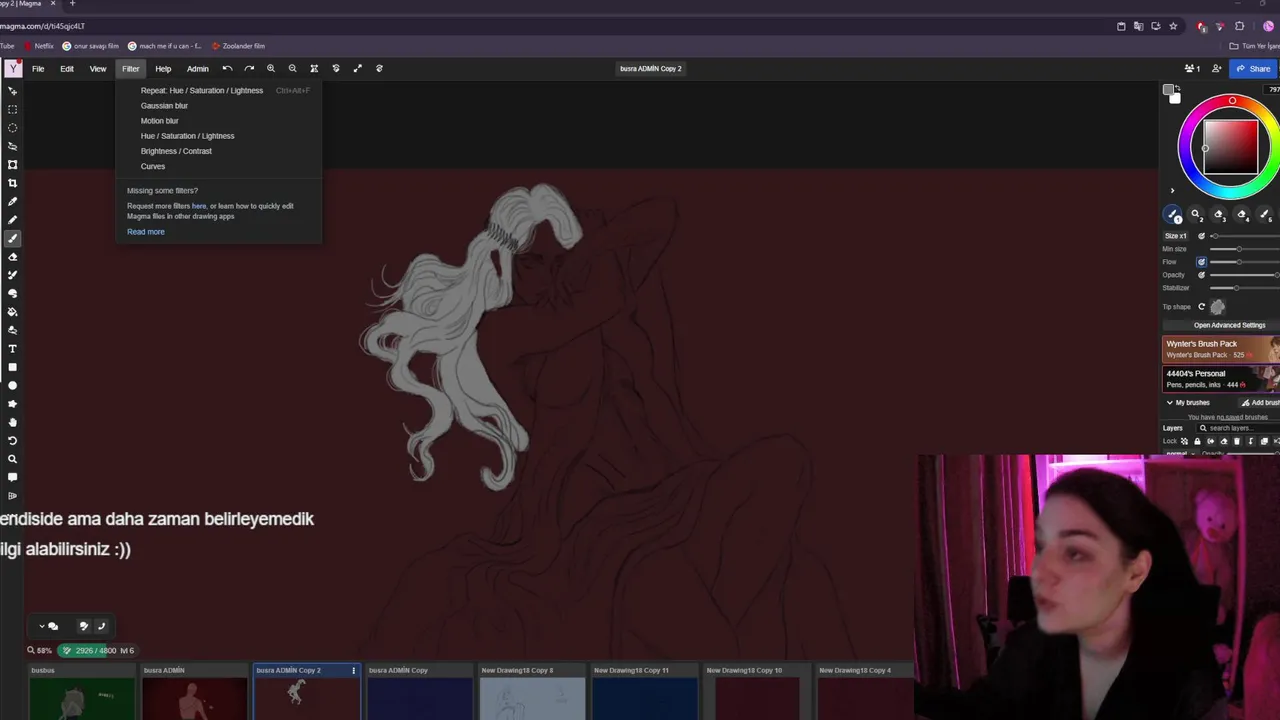Click the add user invite icon
The image size is (1280, 720).
coord(1216,69)
